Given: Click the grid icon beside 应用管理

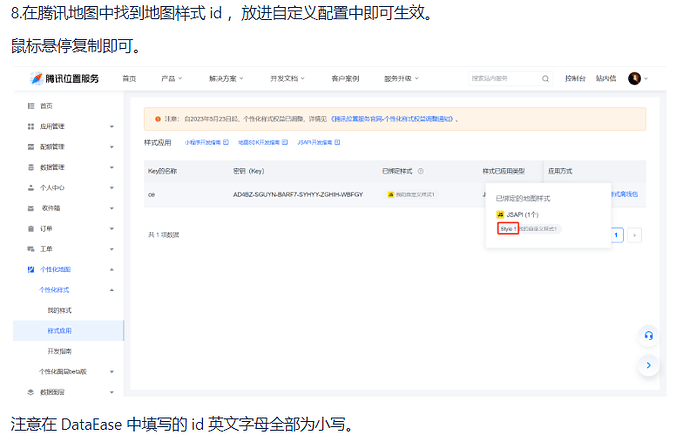Looking at the screenshot, I should 31,126.
